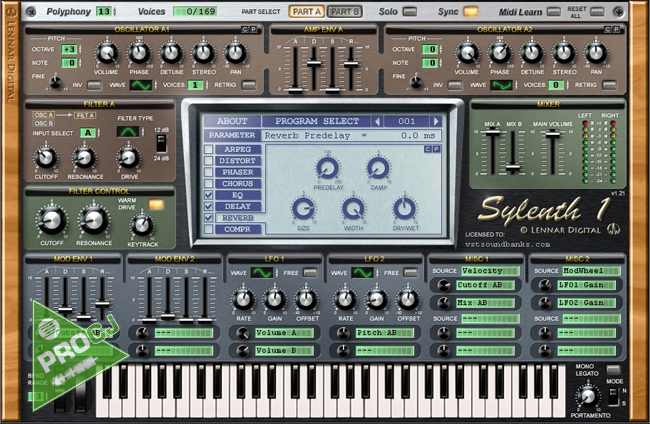Viewport: 650px width, 424px height.
Task: Toggle the Sync switch
Action: pos(471,12)
